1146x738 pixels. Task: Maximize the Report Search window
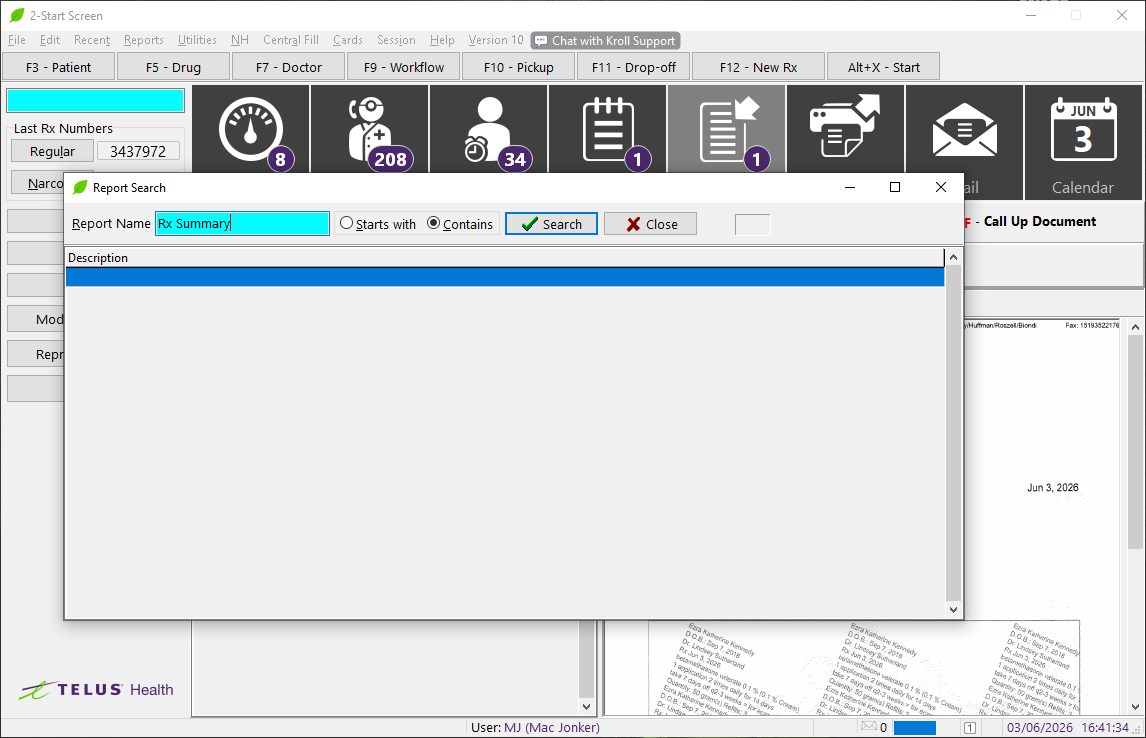click(x=895, y=187)
